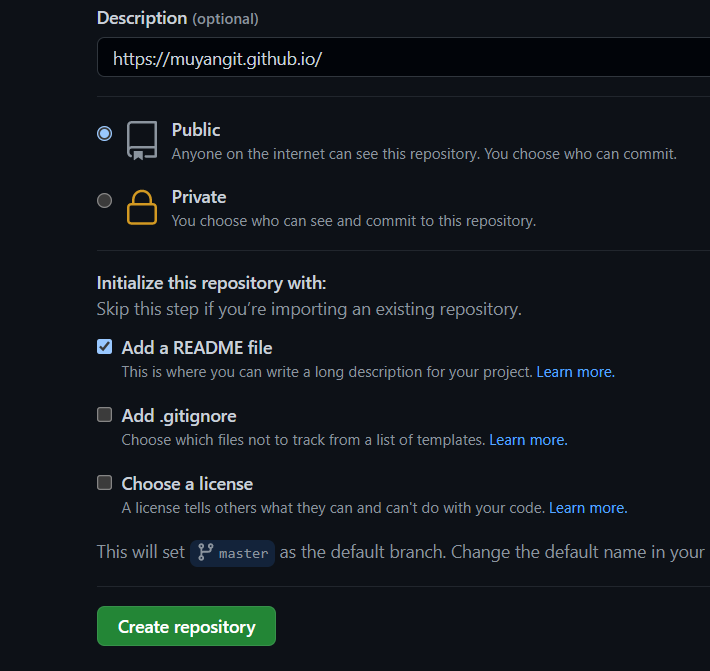This screenshot has height=671, width=710.
Task: Select the Private radio button
Action: click(x=104, y=200)
